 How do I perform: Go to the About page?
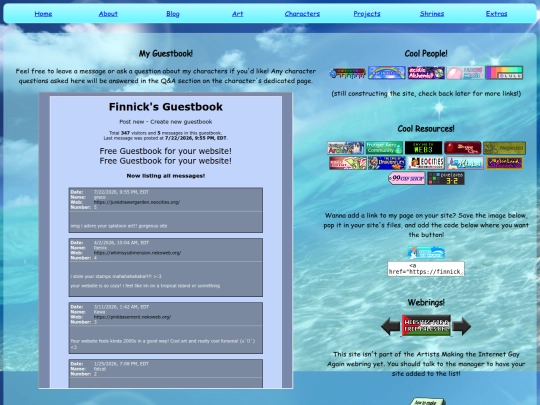[x=108, y=14]
